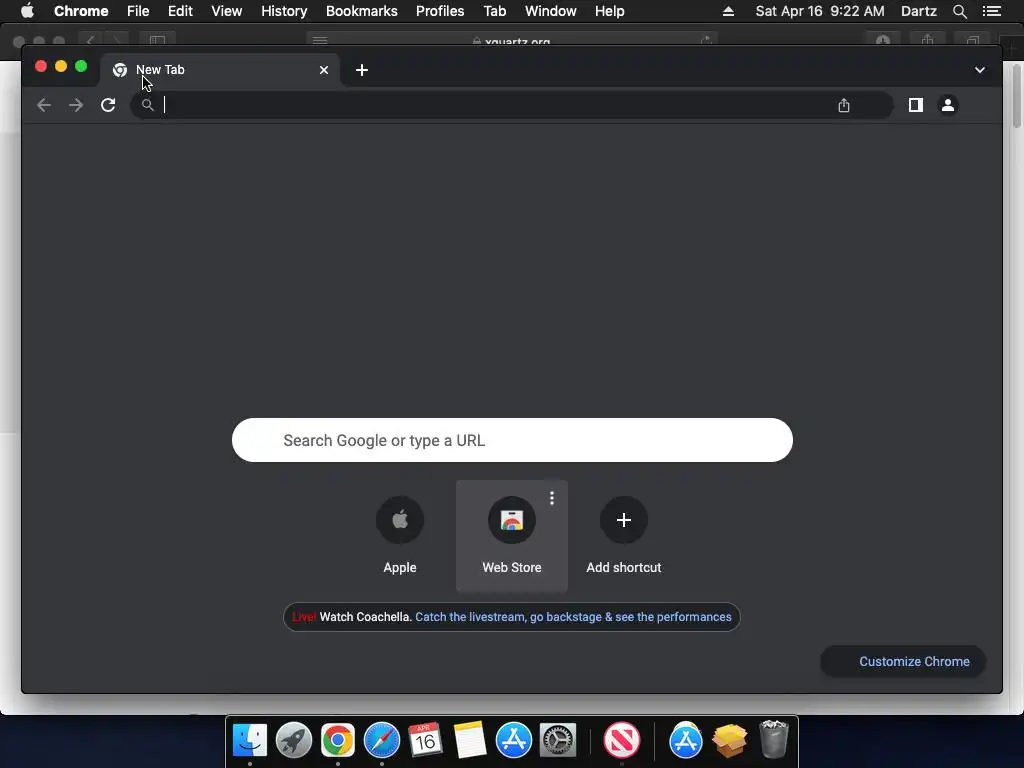The height and width of the screenshot is (768, 1024).
Task: Click the date and time in the menu bar
Action: click(x=820, y=11)
